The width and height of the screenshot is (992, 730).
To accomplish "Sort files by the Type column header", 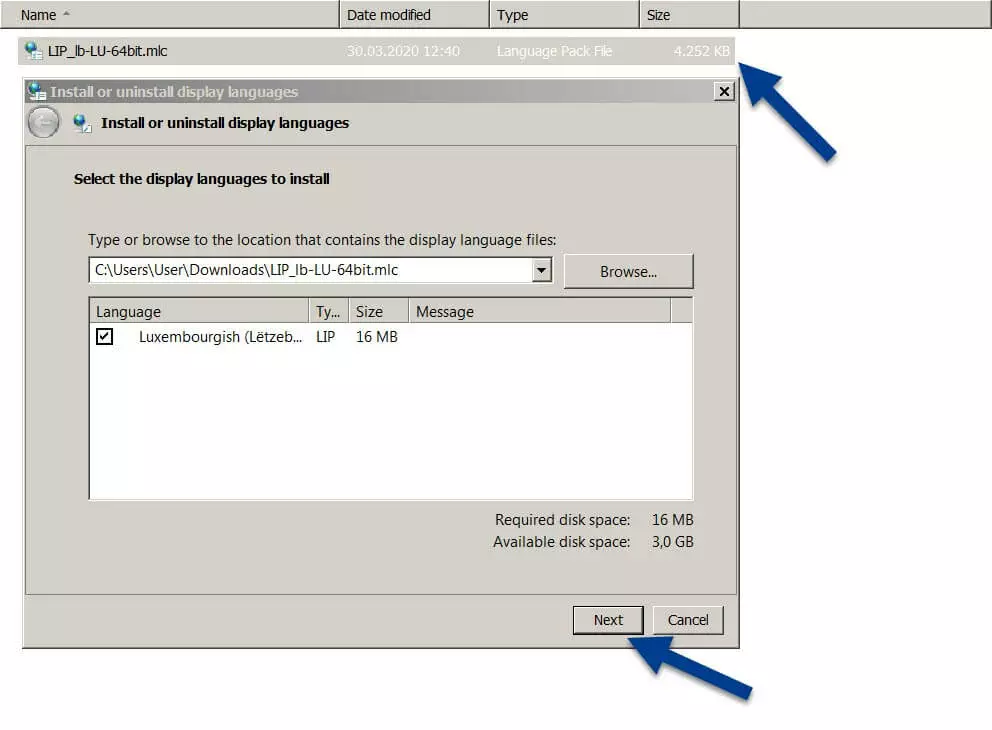I will pos(564,15).
